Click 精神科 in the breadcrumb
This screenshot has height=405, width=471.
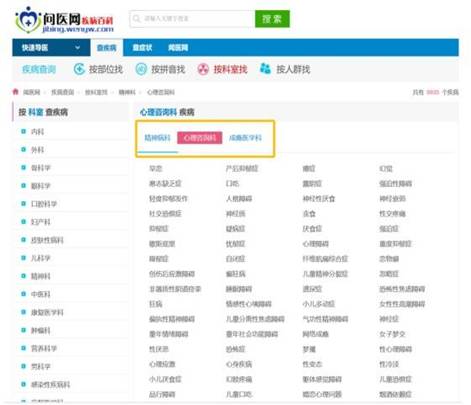127,92
